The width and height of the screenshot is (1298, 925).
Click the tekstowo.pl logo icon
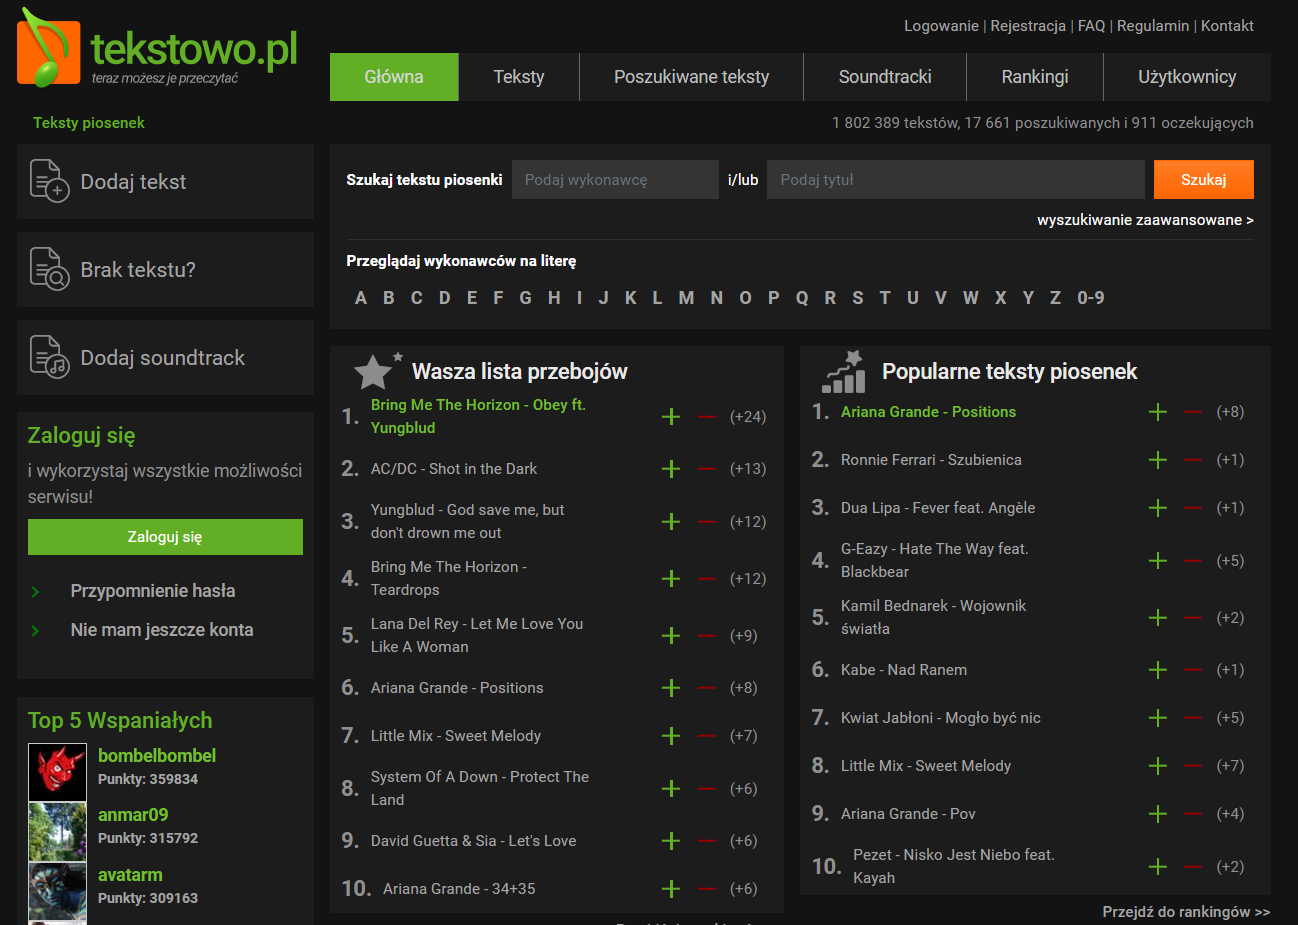[x=49, y=49]
